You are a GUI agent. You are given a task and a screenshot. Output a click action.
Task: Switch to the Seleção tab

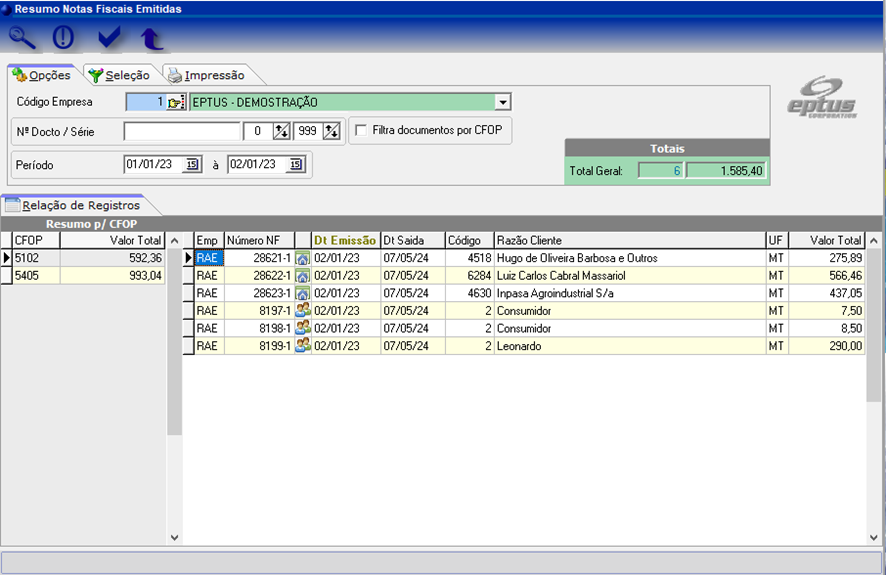point(119,75)
